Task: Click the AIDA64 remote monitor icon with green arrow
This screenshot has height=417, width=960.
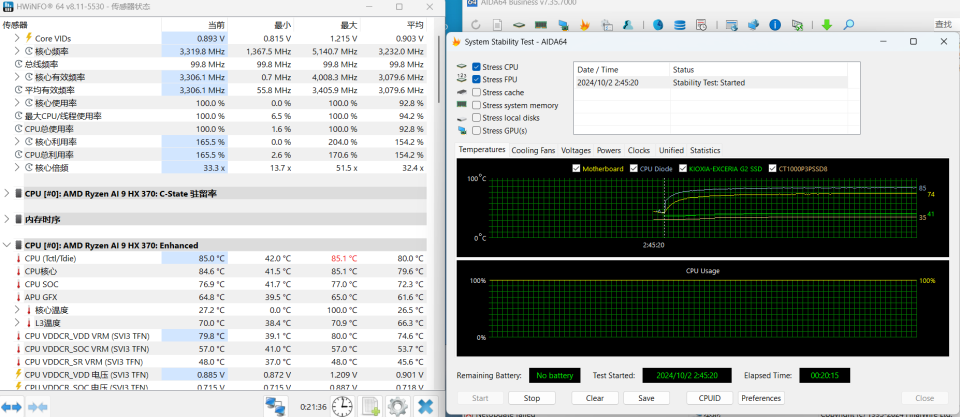Action: [x=797, y=25]
